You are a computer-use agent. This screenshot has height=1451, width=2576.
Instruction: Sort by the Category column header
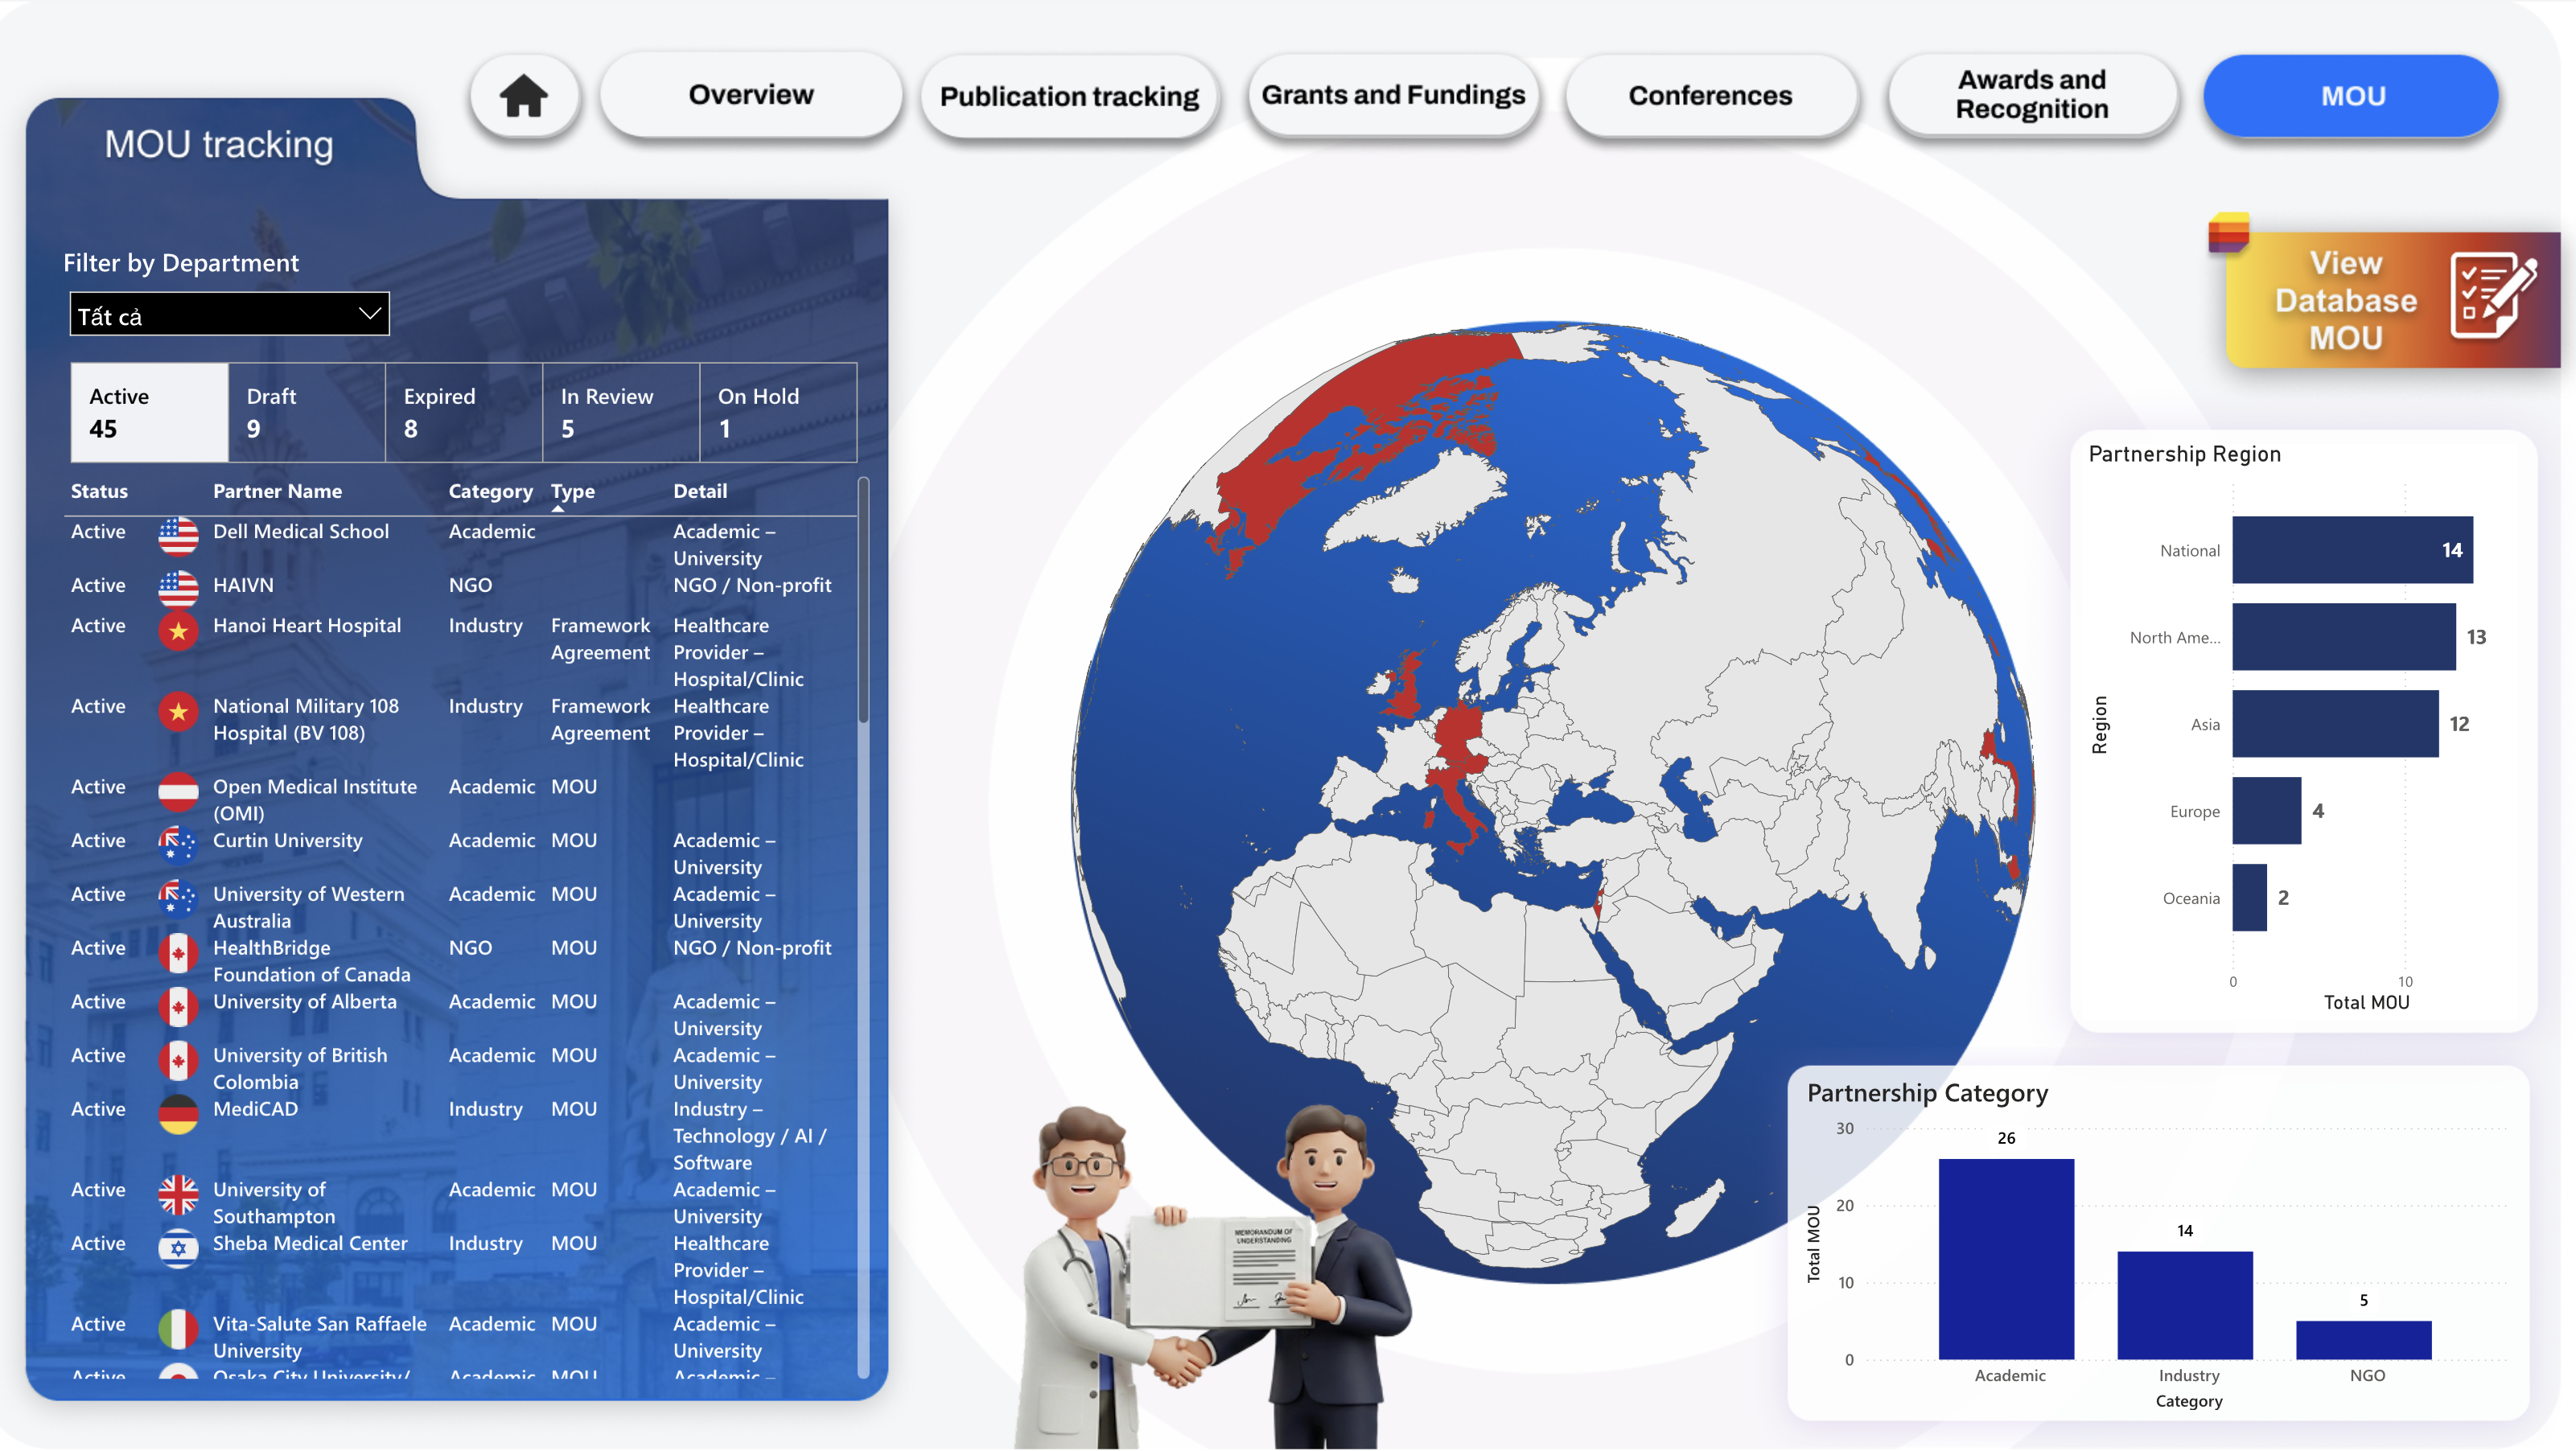(490, 491)
